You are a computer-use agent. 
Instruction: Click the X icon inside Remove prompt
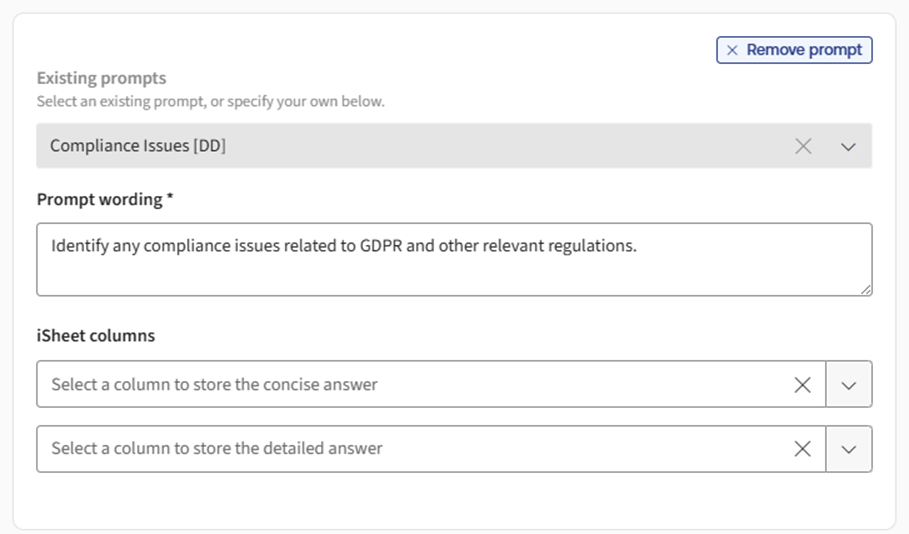[733, 50]
